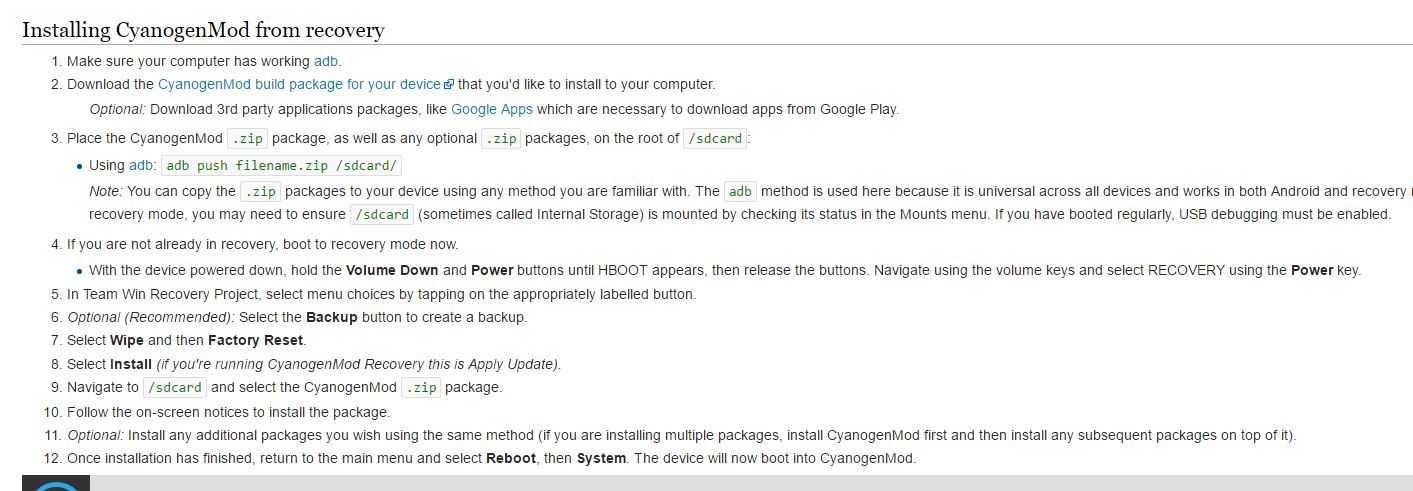Click the adb code tag in the Note
The width and height of the screenshot is (1413, 491).
(740, 191)
